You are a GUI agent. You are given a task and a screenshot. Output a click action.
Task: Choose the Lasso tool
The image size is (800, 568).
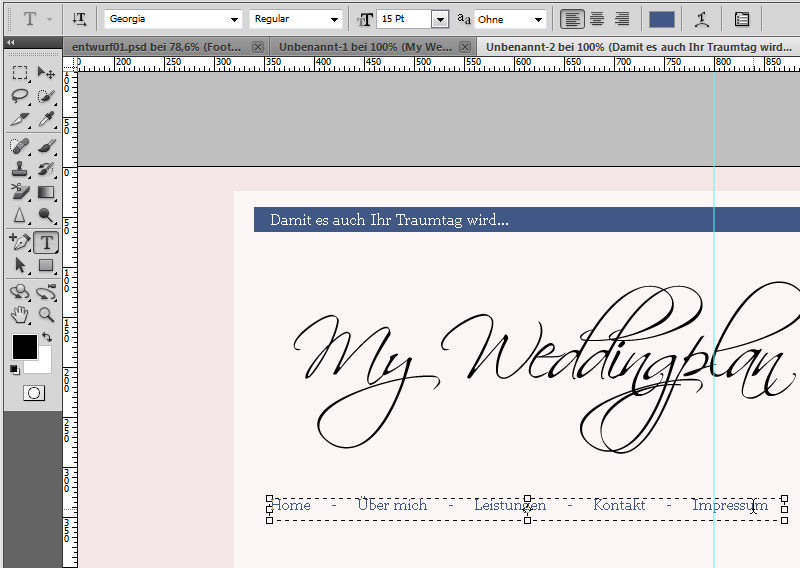coord(20,97)
